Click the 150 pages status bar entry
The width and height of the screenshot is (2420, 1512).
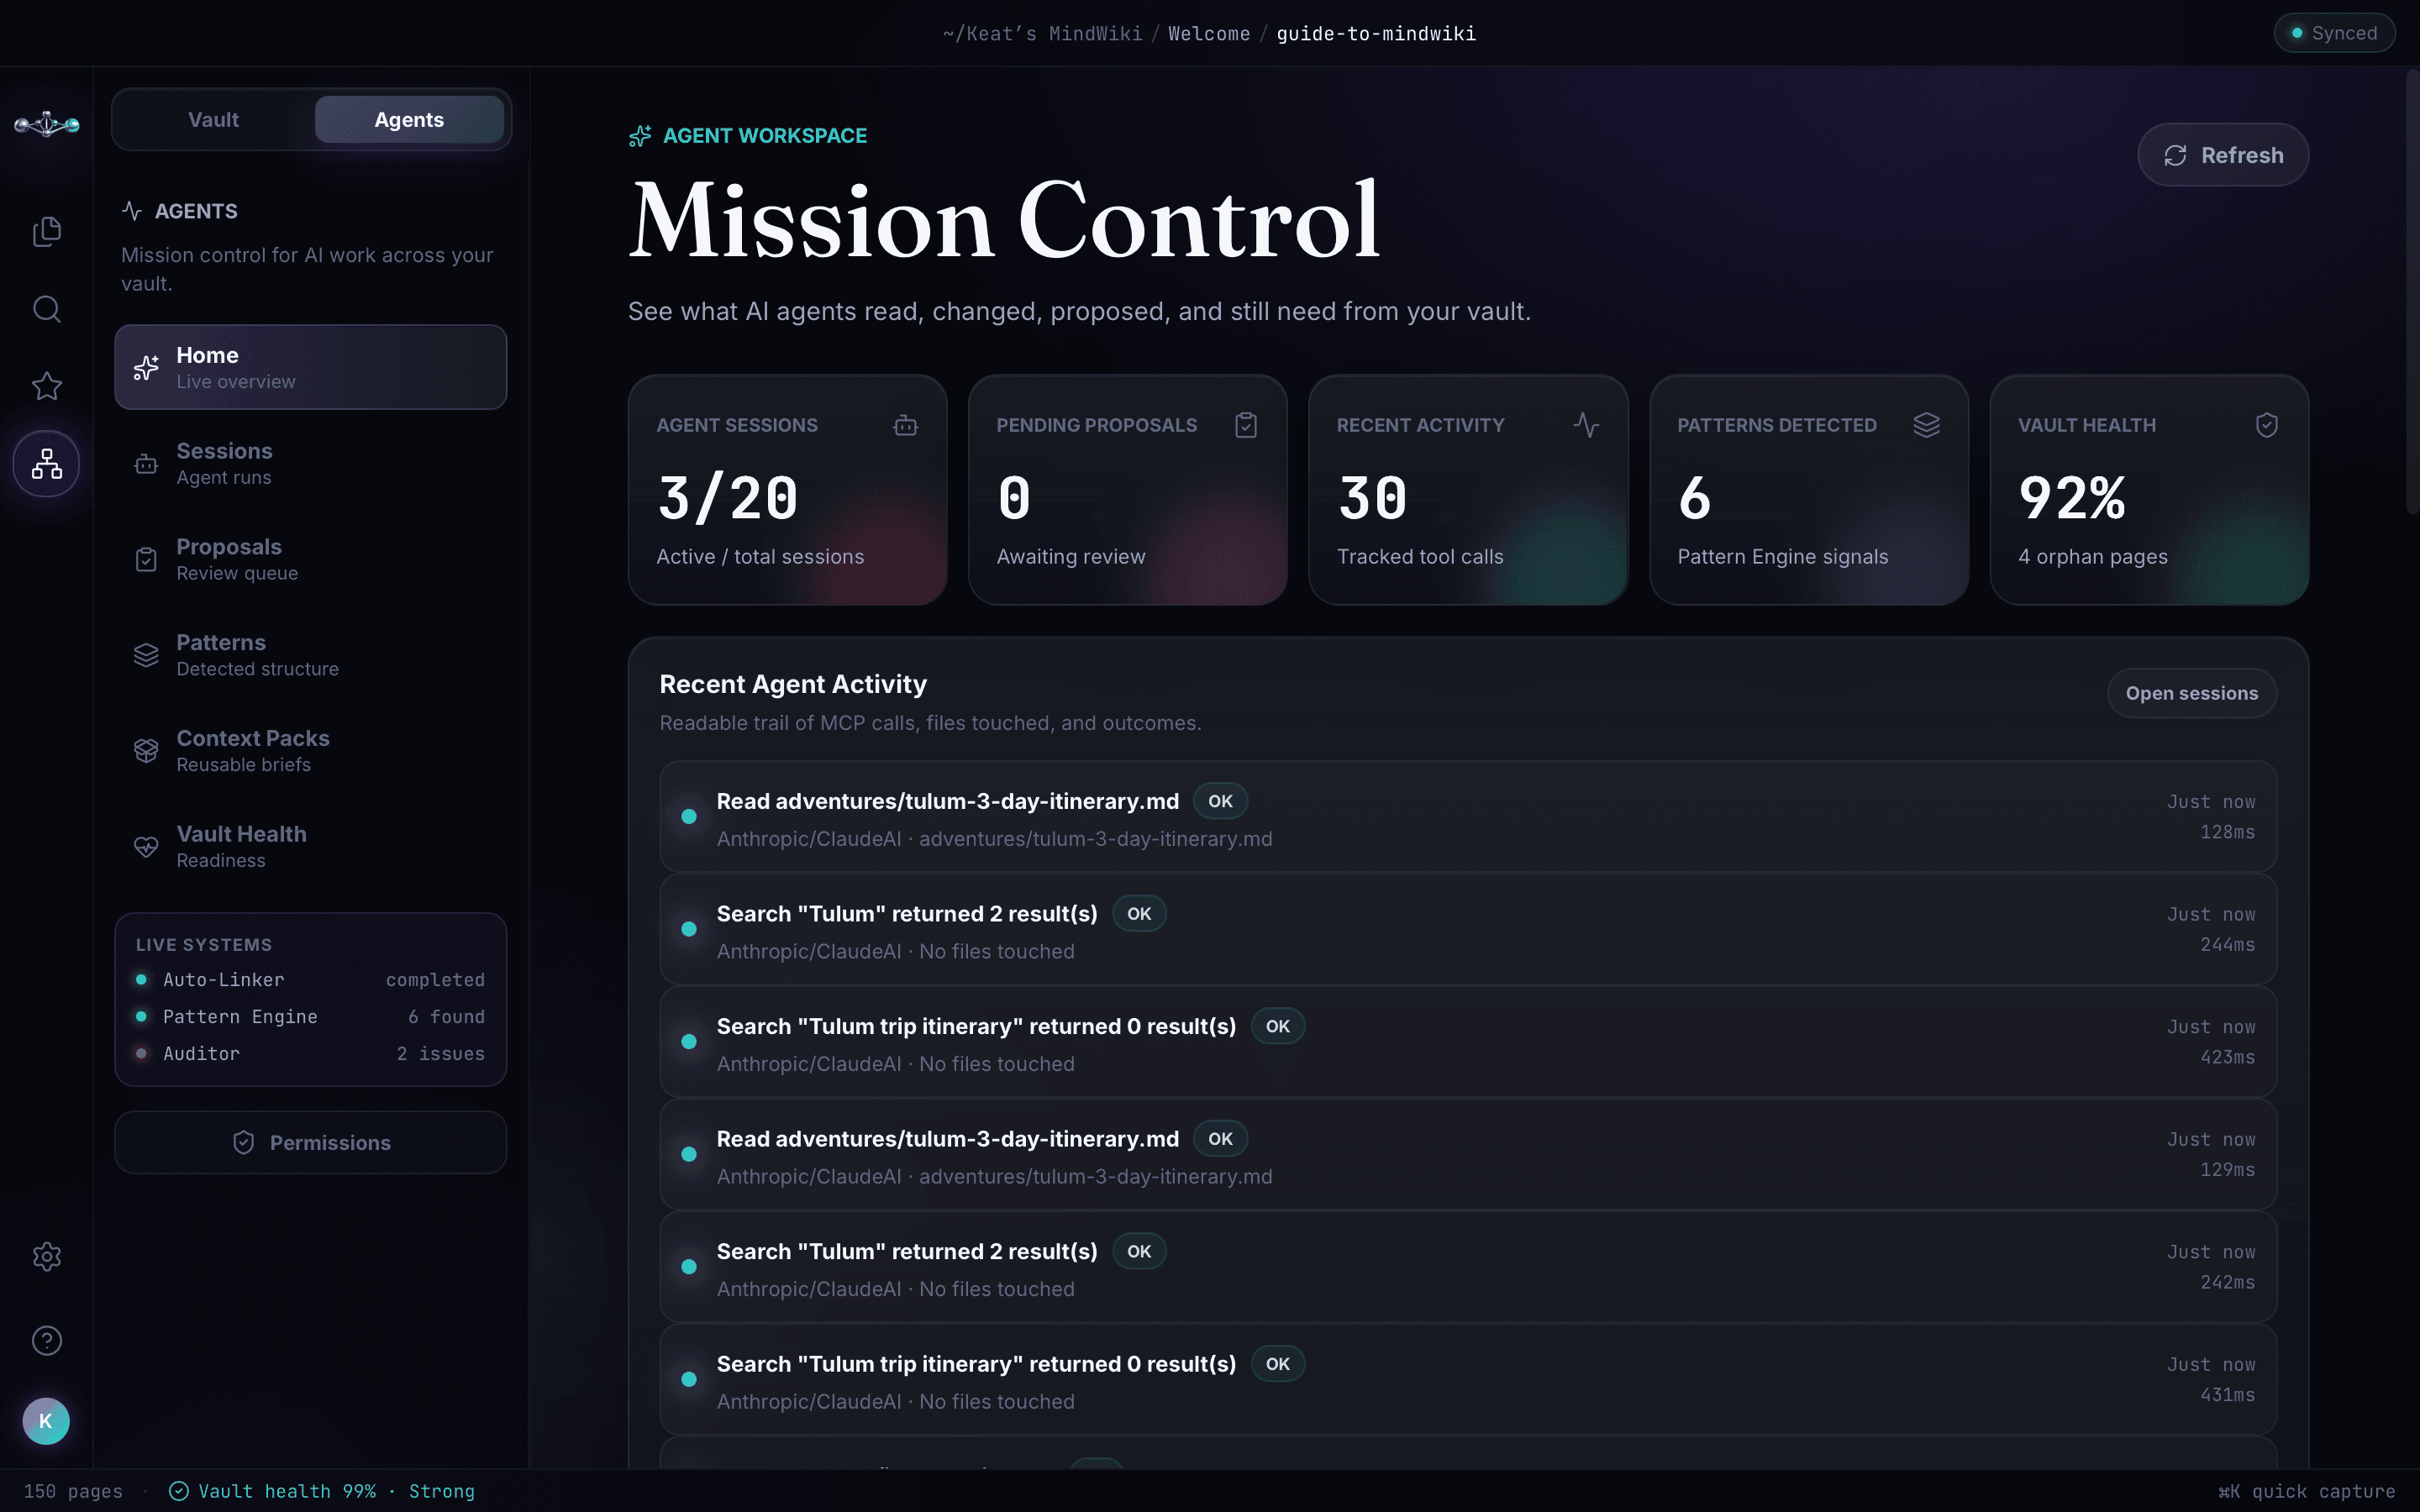(x=73, y=1491)
